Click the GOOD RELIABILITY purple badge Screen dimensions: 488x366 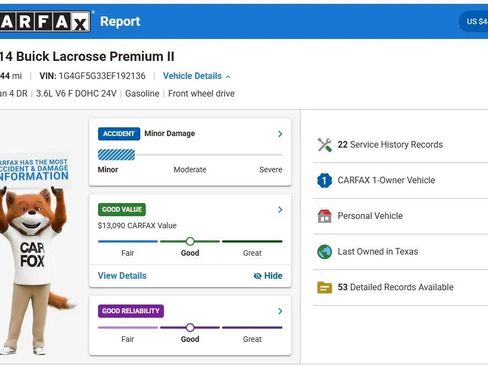[131, 311]
